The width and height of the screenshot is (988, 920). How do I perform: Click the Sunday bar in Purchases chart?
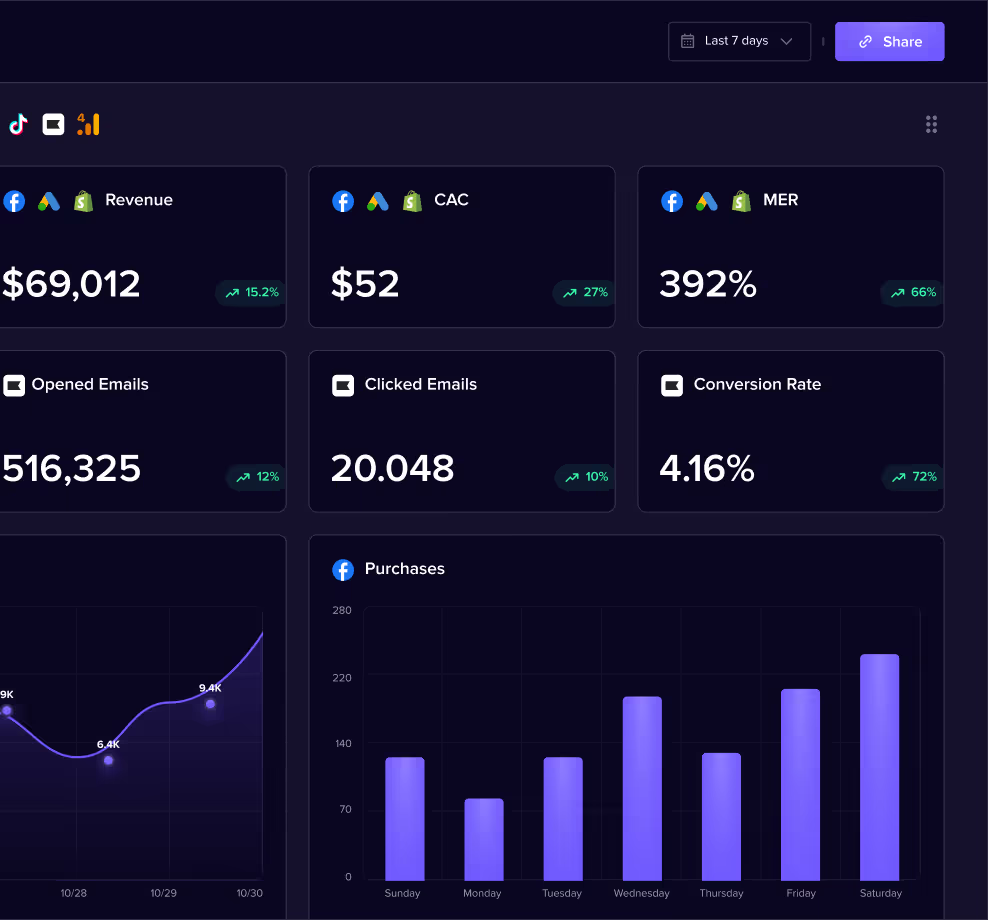(x=405, y=819)
